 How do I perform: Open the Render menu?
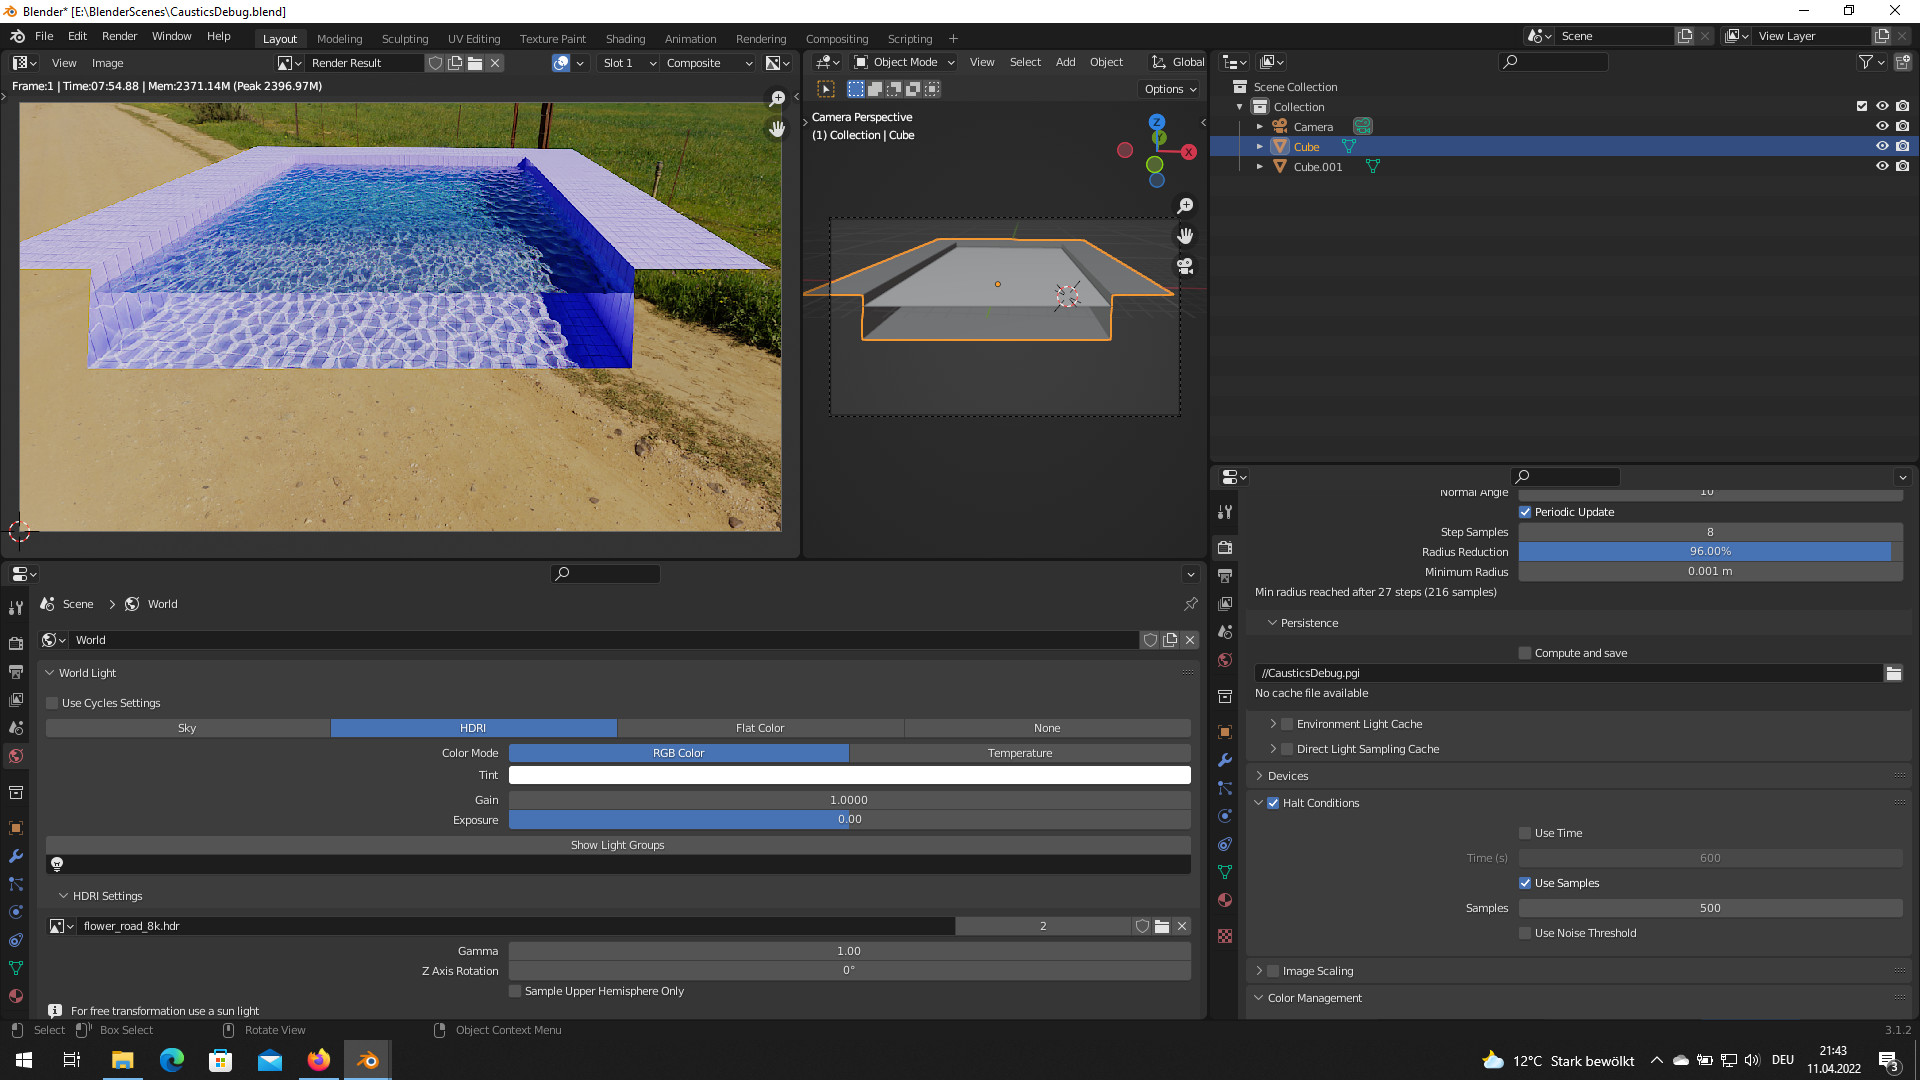click(x=119, y=36)
